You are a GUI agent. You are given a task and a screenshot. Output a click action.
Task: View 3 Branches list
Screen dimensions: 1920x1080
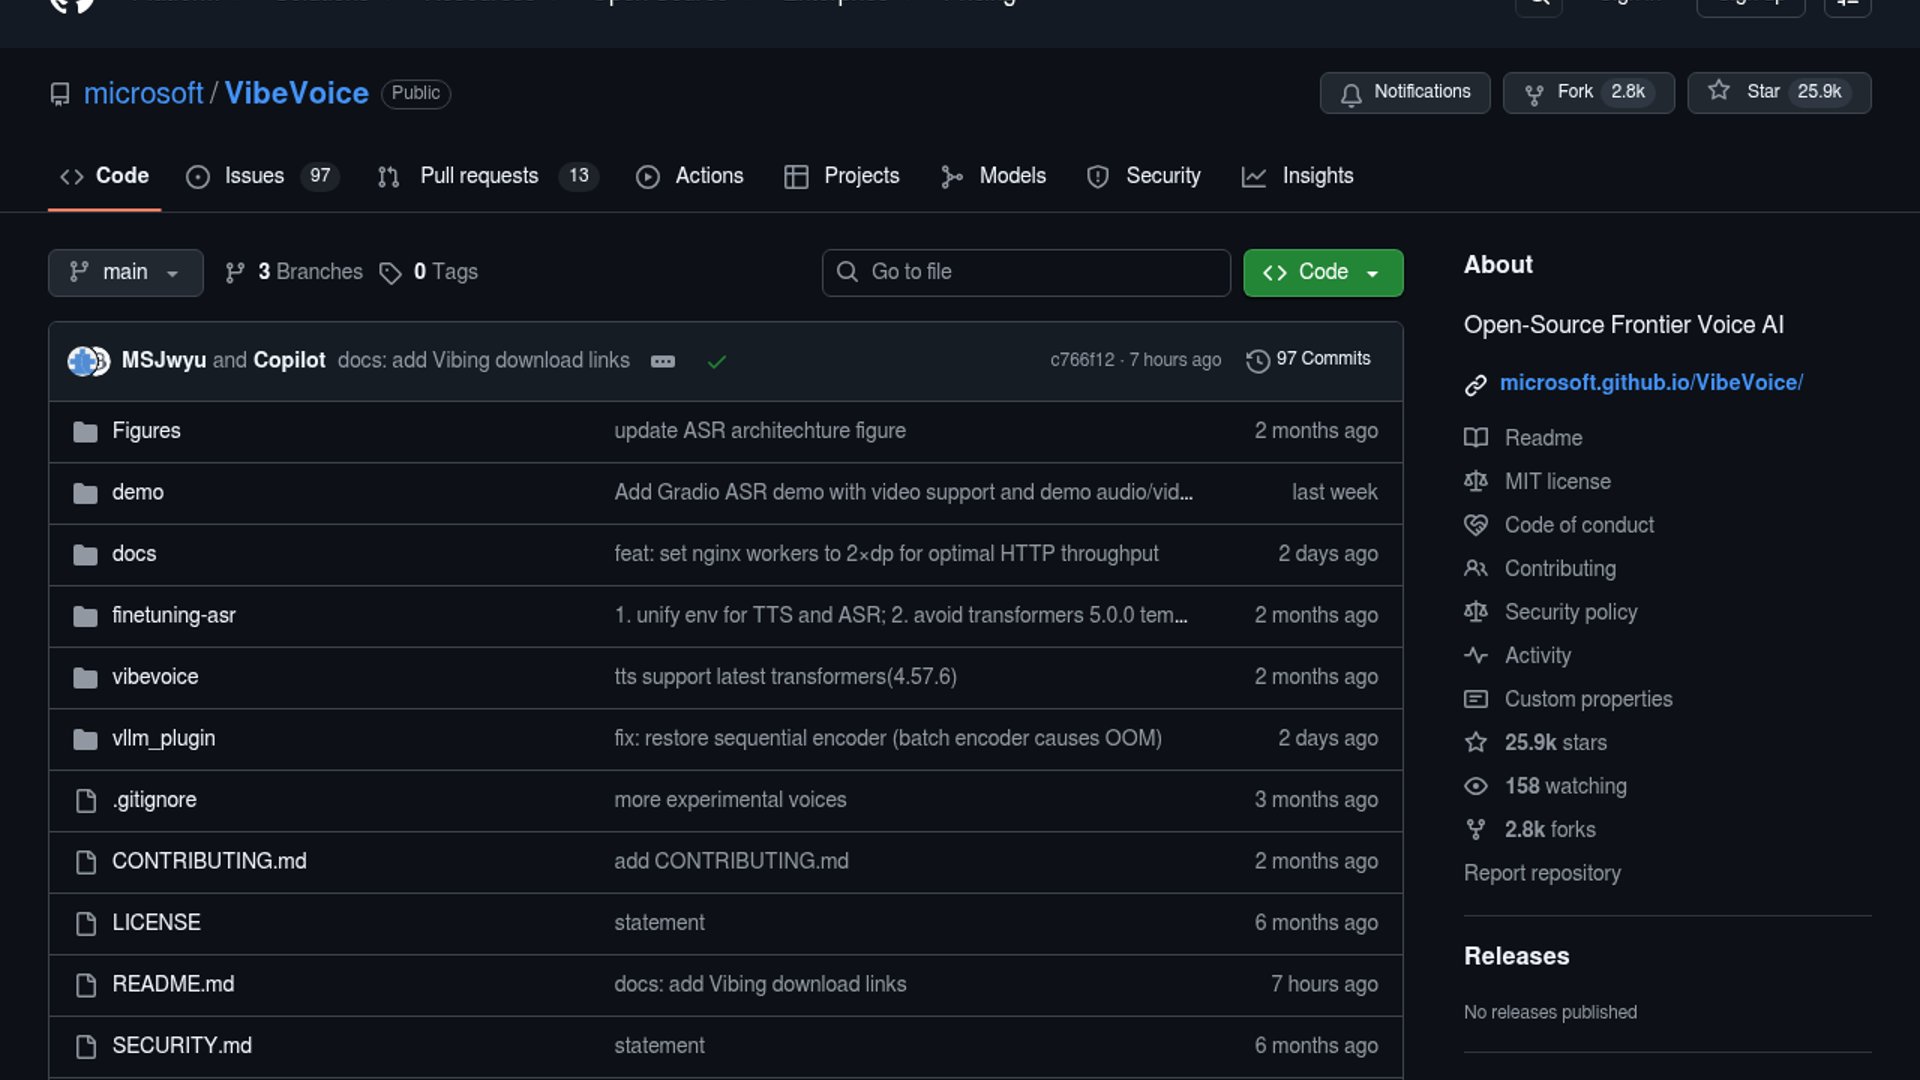[x=309, y=272]
